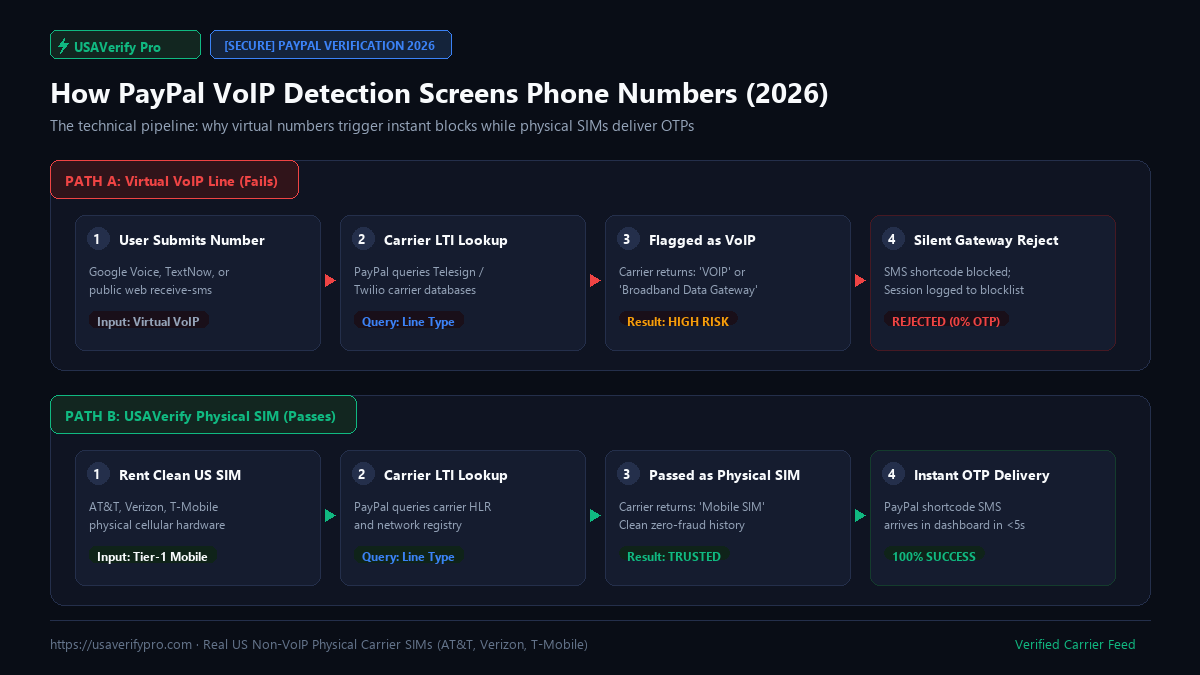Image resolution: width=1200 pixels, height=675 pixels.
Task: Open the usaverifypro.com footer link
Action: coord(121,645)
